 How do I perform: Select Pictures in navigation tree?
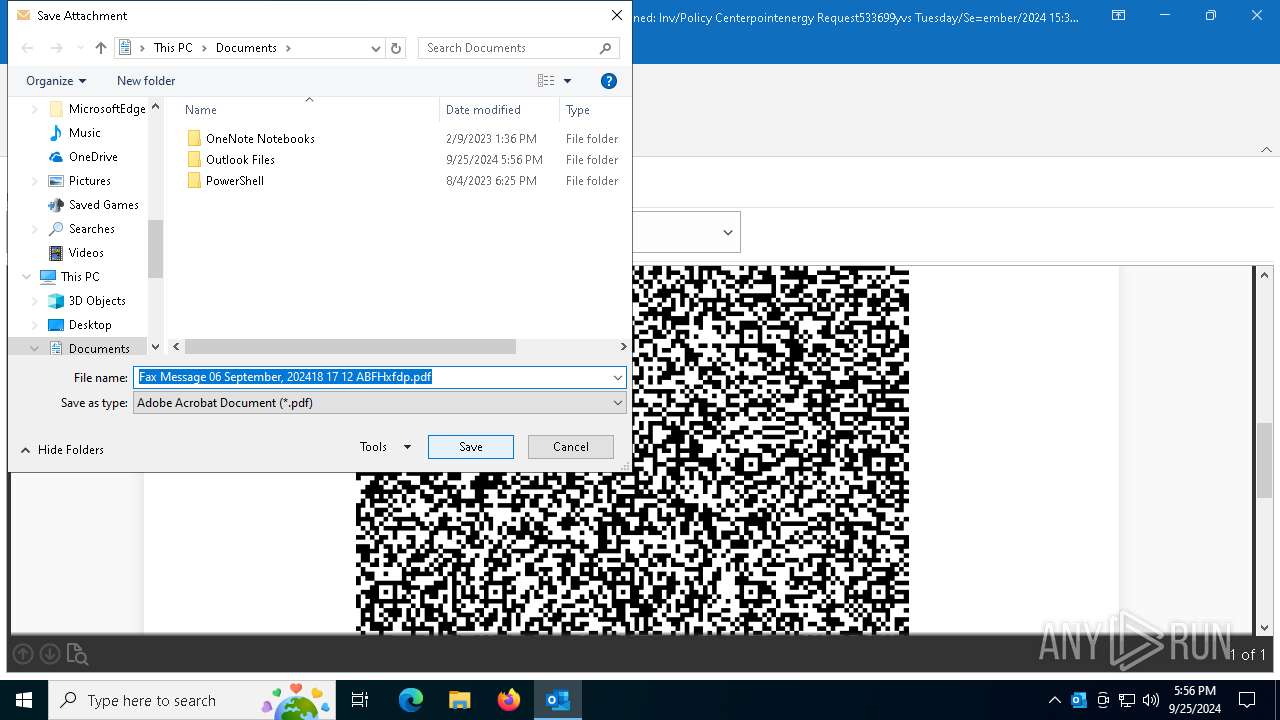coord(80,181)
